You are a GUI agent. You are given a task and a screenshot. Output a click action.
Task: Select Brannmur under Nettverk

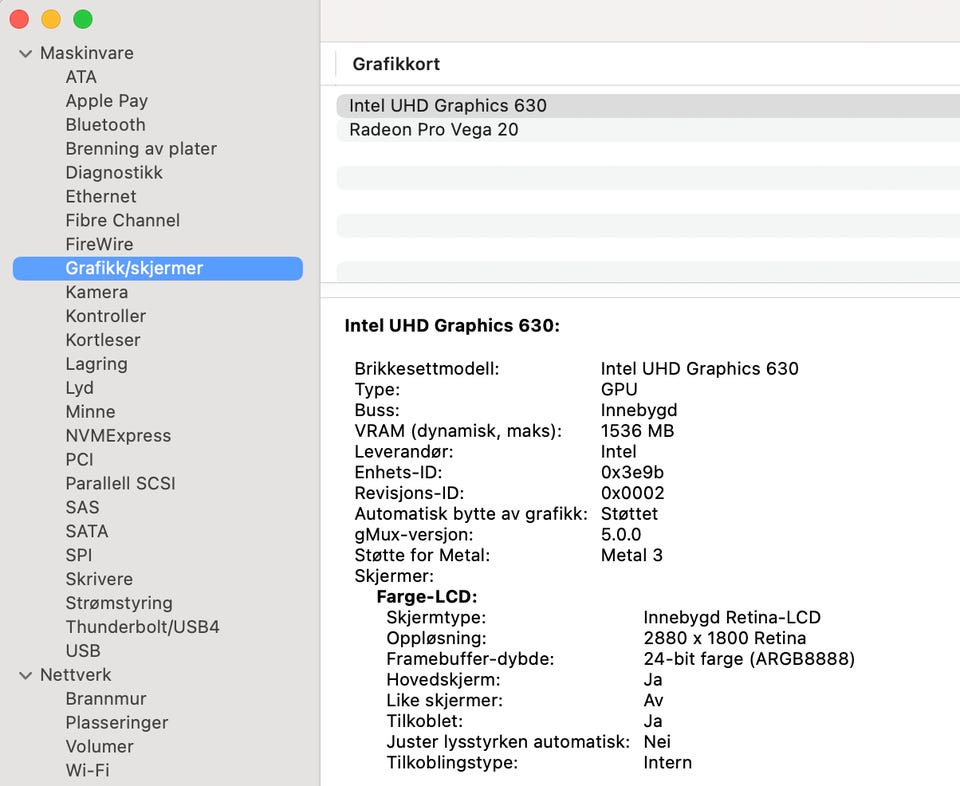tap(106, 699)
